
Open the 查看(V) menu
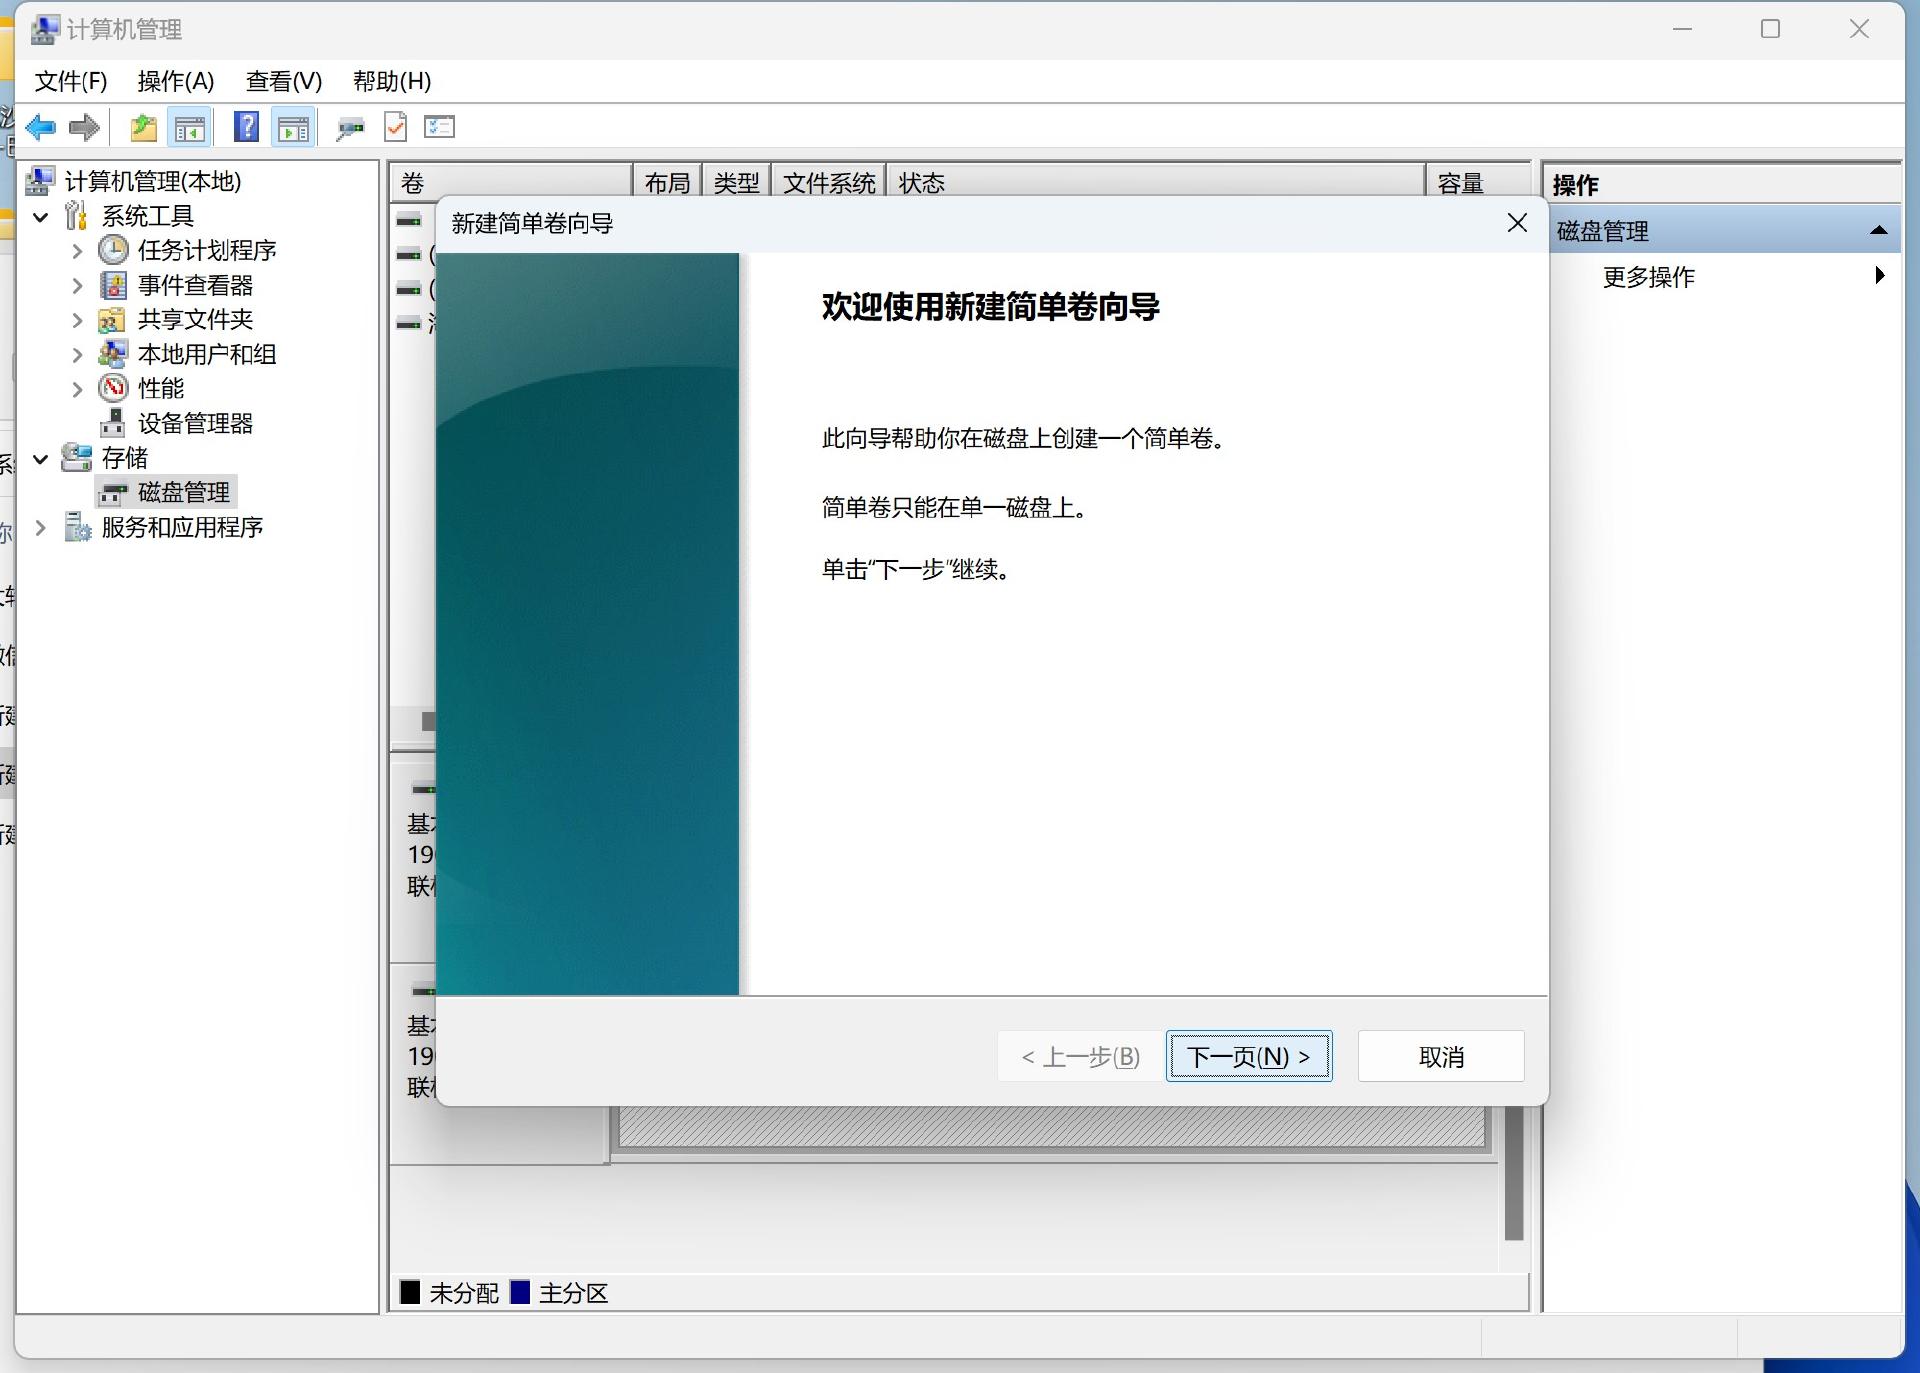(x=283, y=81)
